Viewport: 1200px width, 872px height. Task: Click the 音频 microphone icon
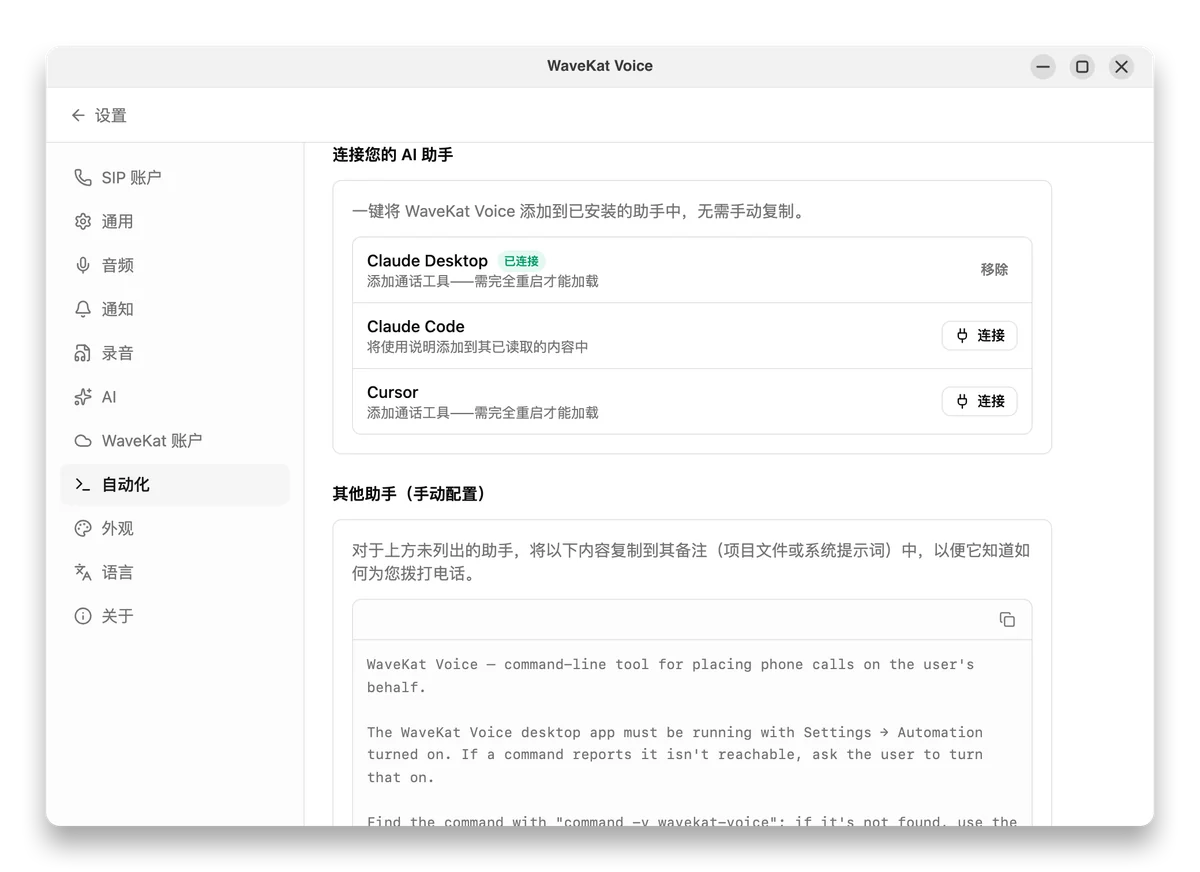[83, 266]
